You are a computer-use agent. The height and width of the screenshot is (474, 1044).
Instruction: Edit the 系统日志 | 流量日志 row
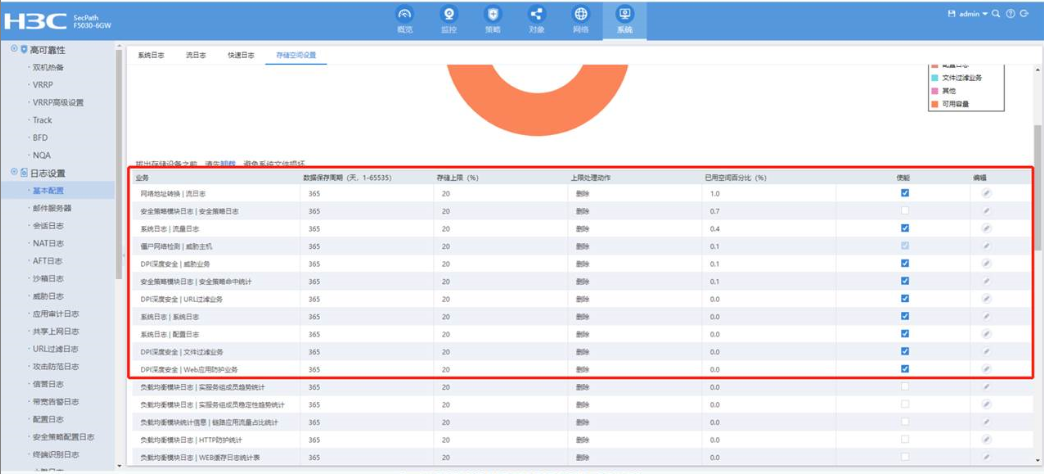point(986,228)
